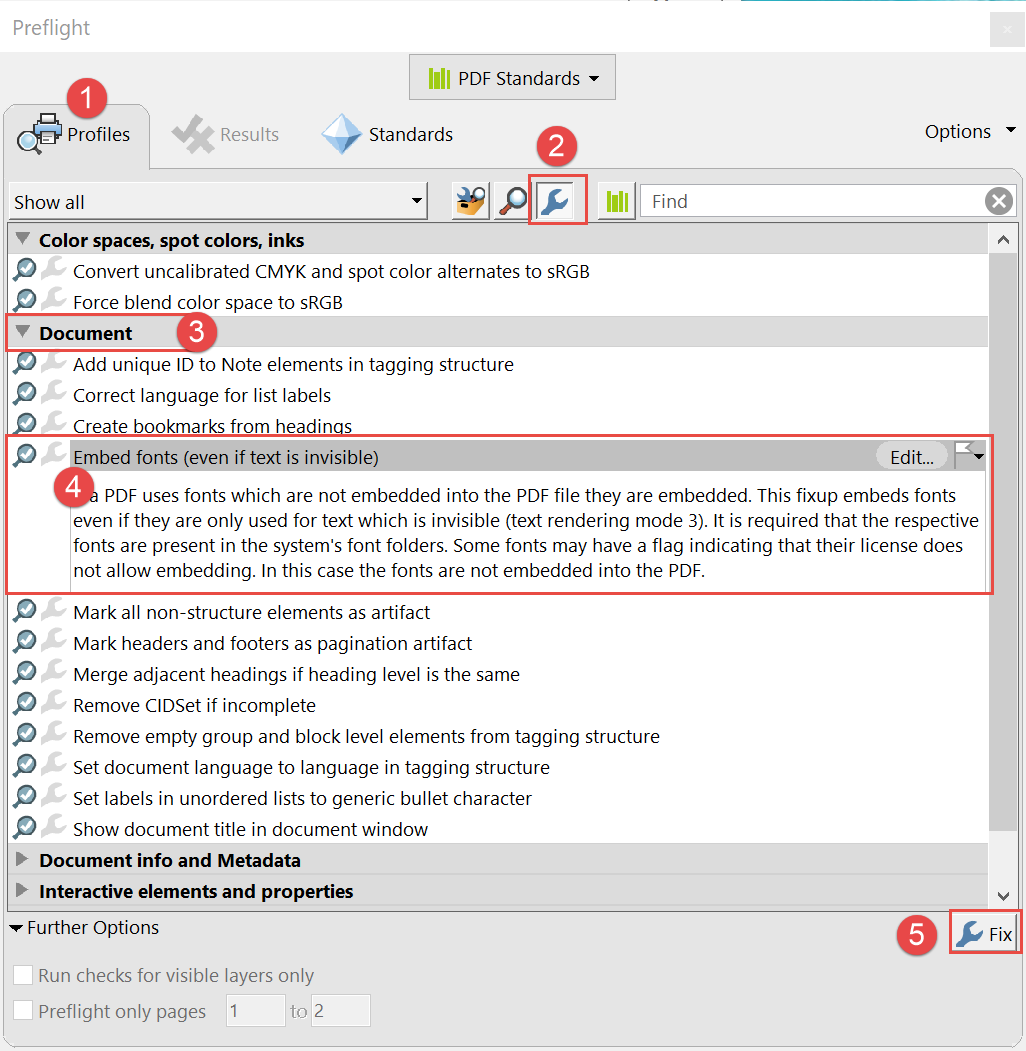Enable Run checks for visible layers only
The width and height of the screenshot is (1026, 1051).
(x=22, y=975)
